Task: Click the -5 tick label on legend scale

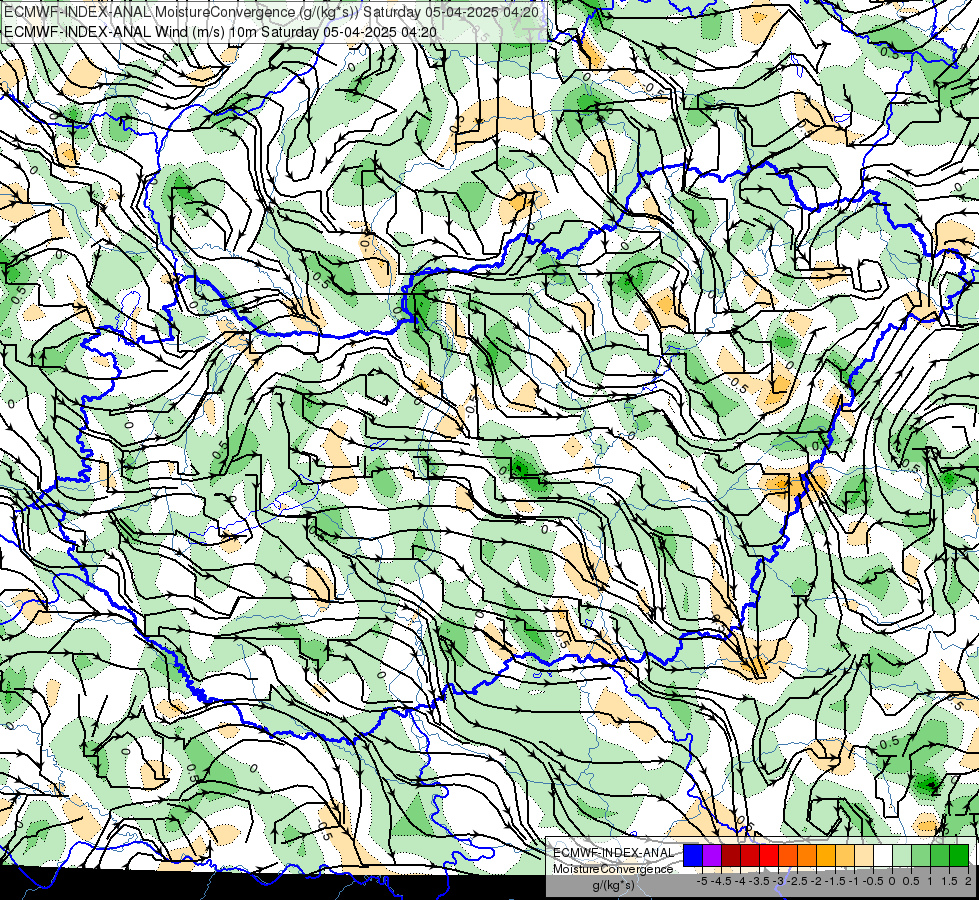Action: pos(702,881)
